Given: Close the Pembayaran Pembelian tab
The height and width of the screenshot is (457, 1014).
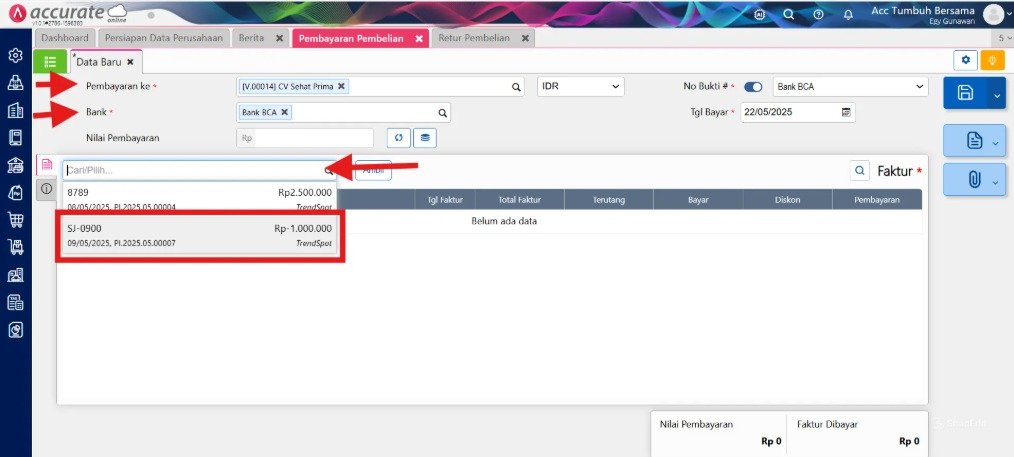Looking at the screenshot, I should click(418, 39).
